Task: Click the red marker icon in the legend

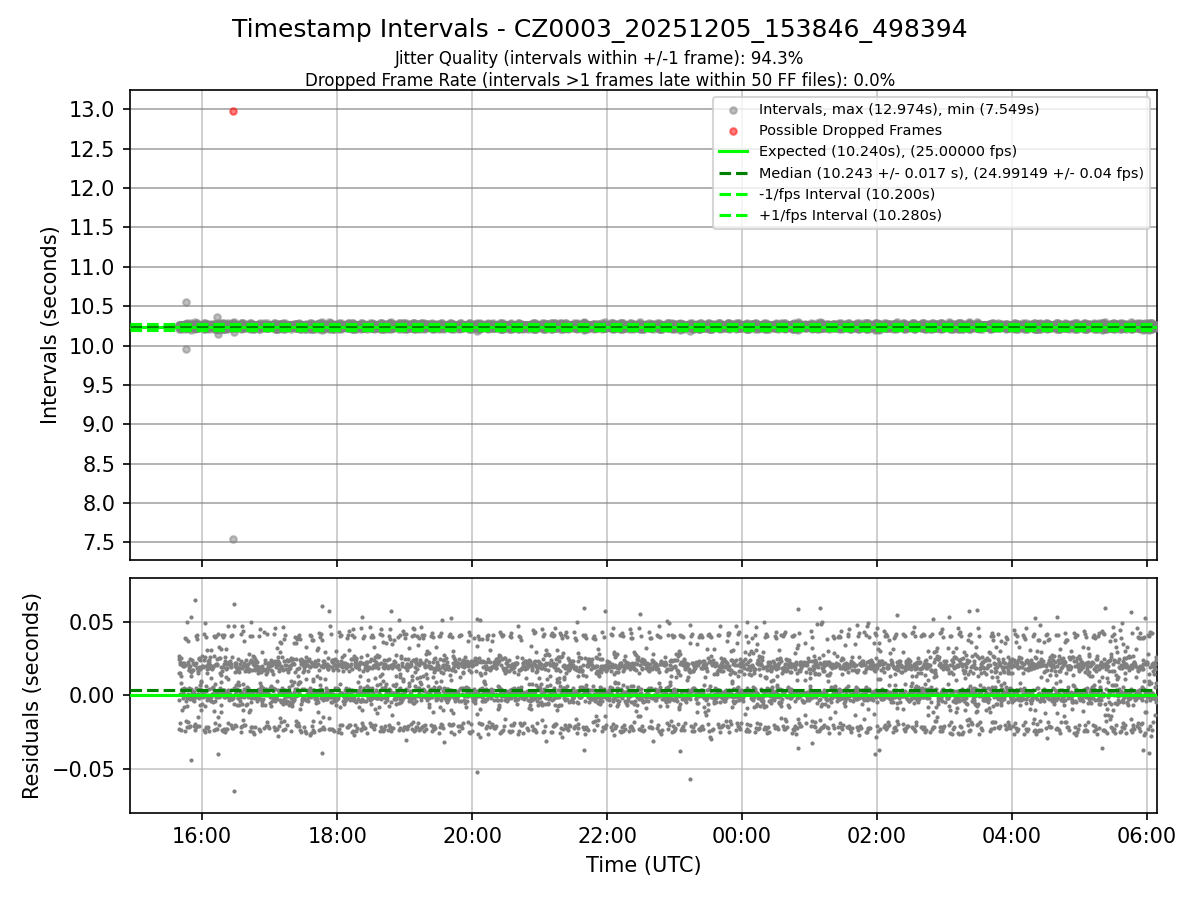Action: [733, 131]
